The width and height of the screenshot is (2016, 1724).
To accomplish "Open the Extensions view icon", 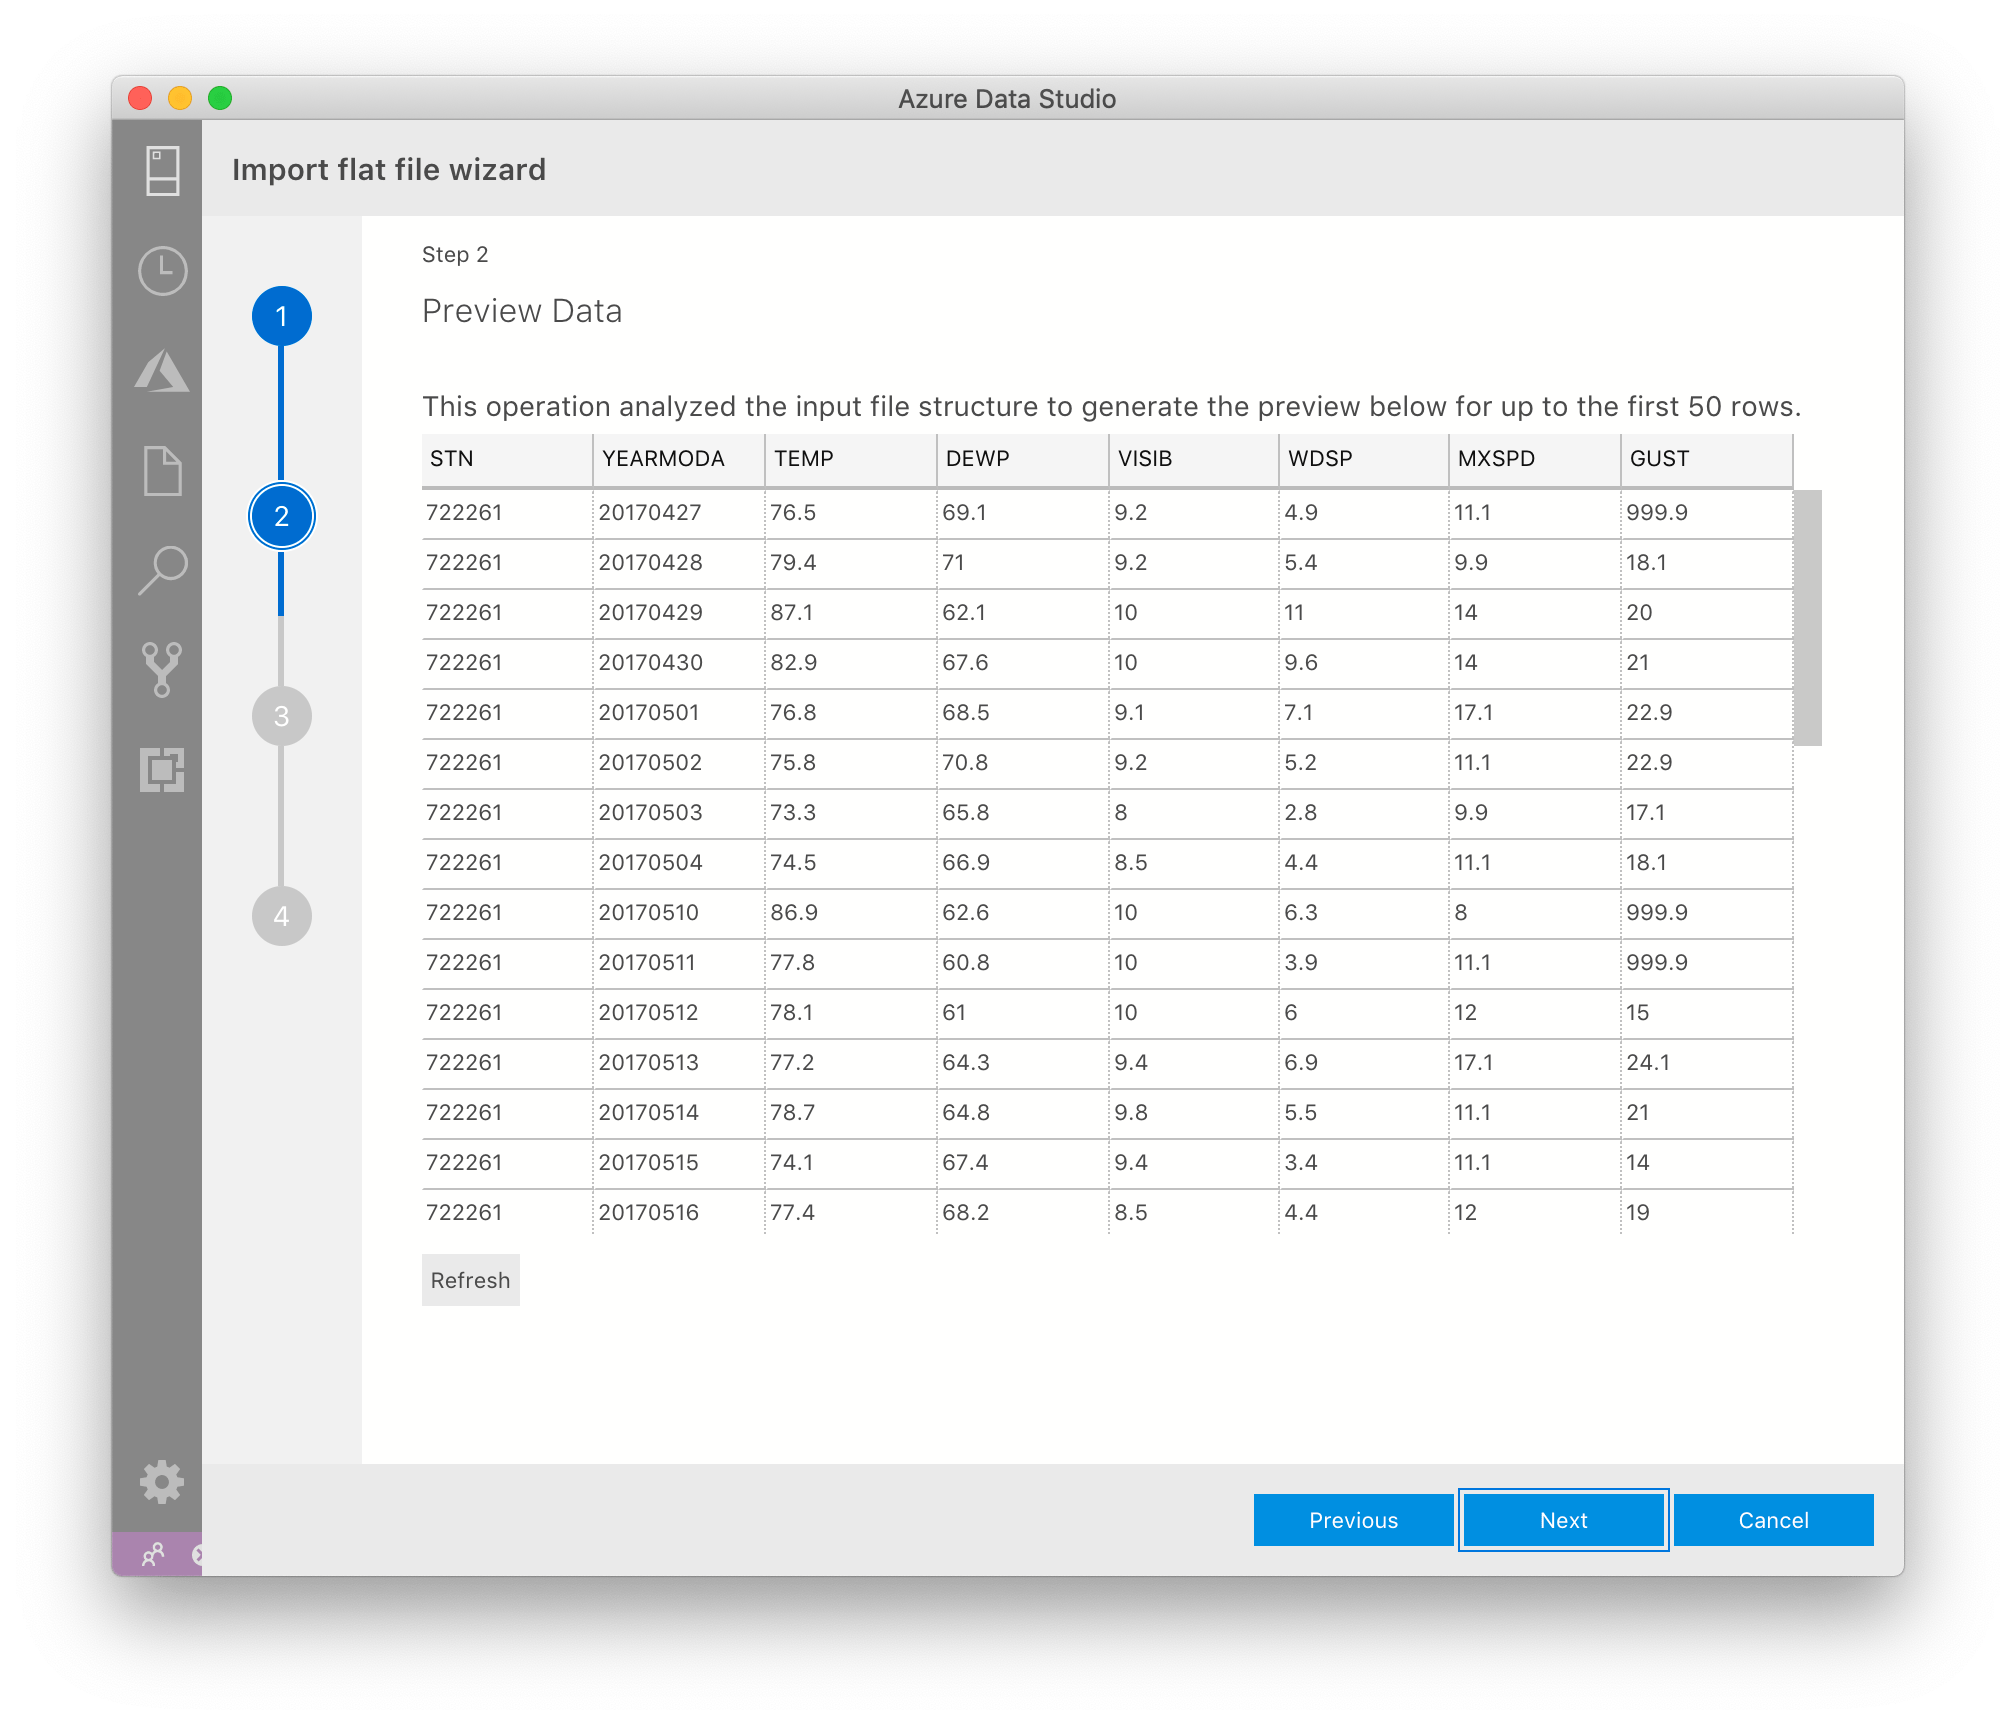I will (x=162, y=769).
